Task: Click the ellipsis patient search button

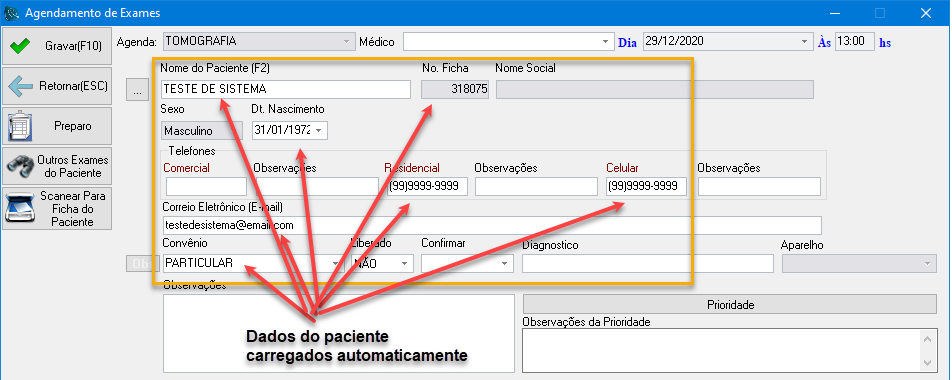Action: (138, 90)
